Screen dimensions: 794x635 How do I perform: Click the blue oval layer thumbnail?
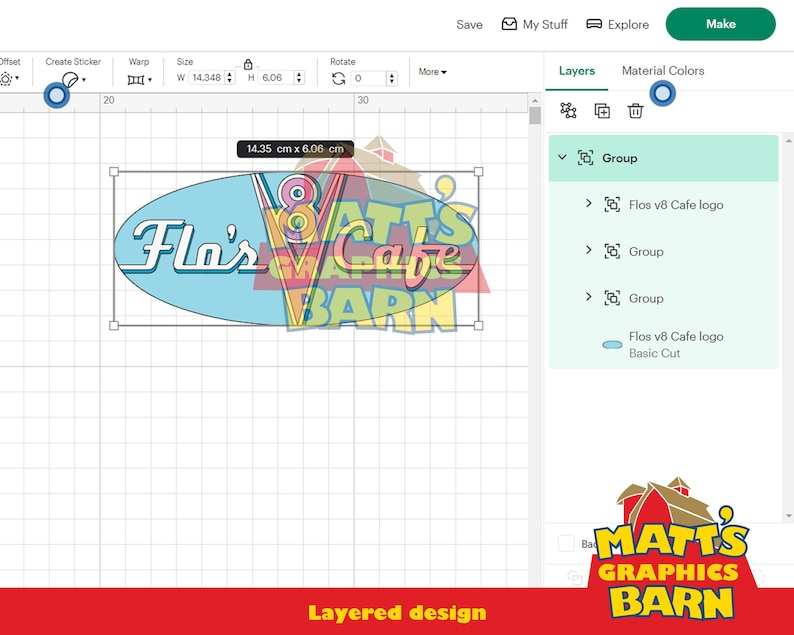pos(612,345)
